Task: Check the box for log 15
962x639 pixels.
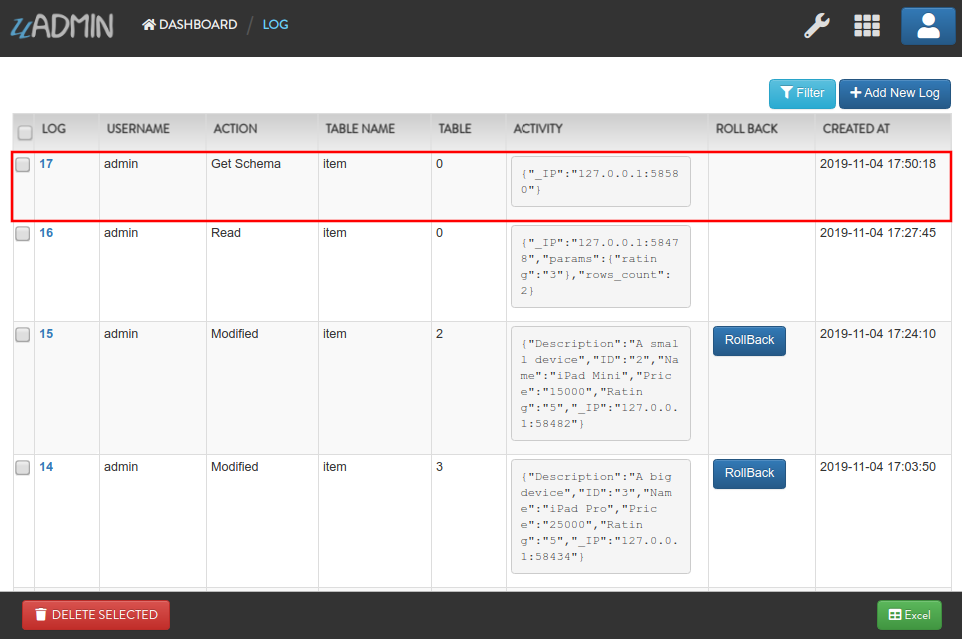Action: (x=23, y=334)
